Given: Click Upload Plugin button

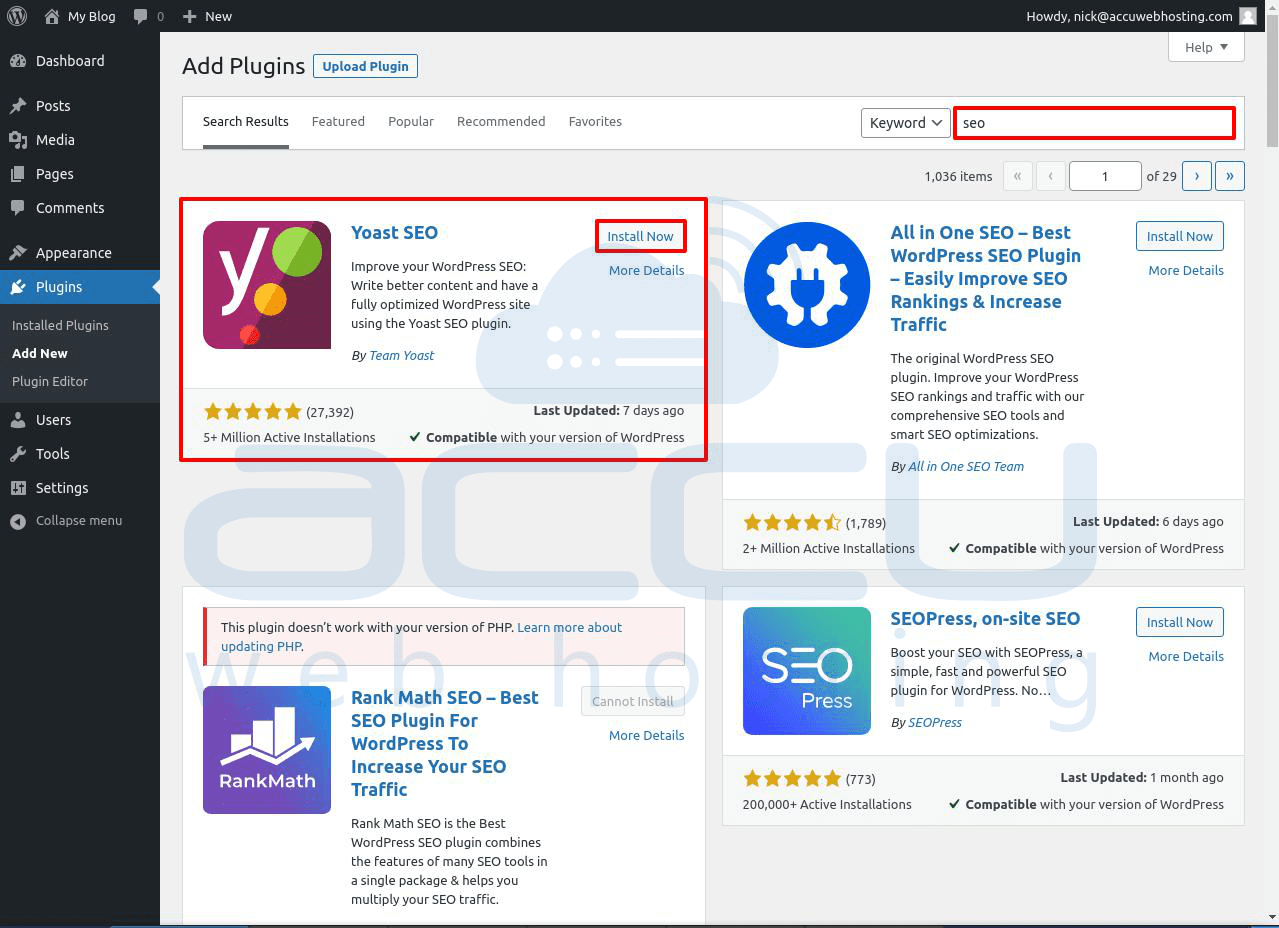Looking at the screenshot, I should point(365,66).
